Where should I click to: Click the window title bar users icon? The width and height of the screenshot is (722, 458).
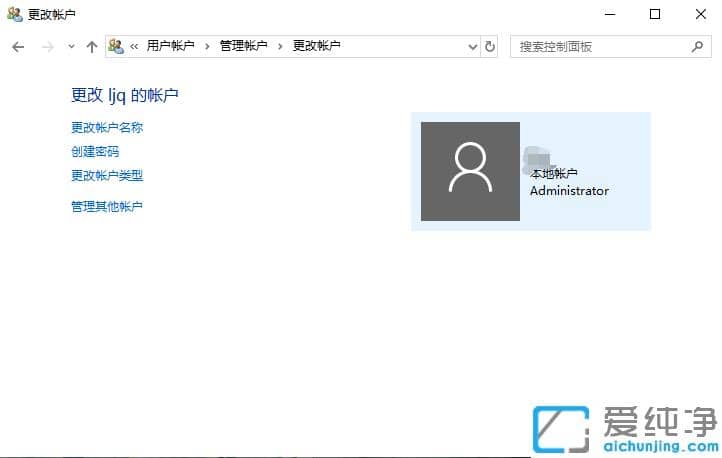coord(15,14)
